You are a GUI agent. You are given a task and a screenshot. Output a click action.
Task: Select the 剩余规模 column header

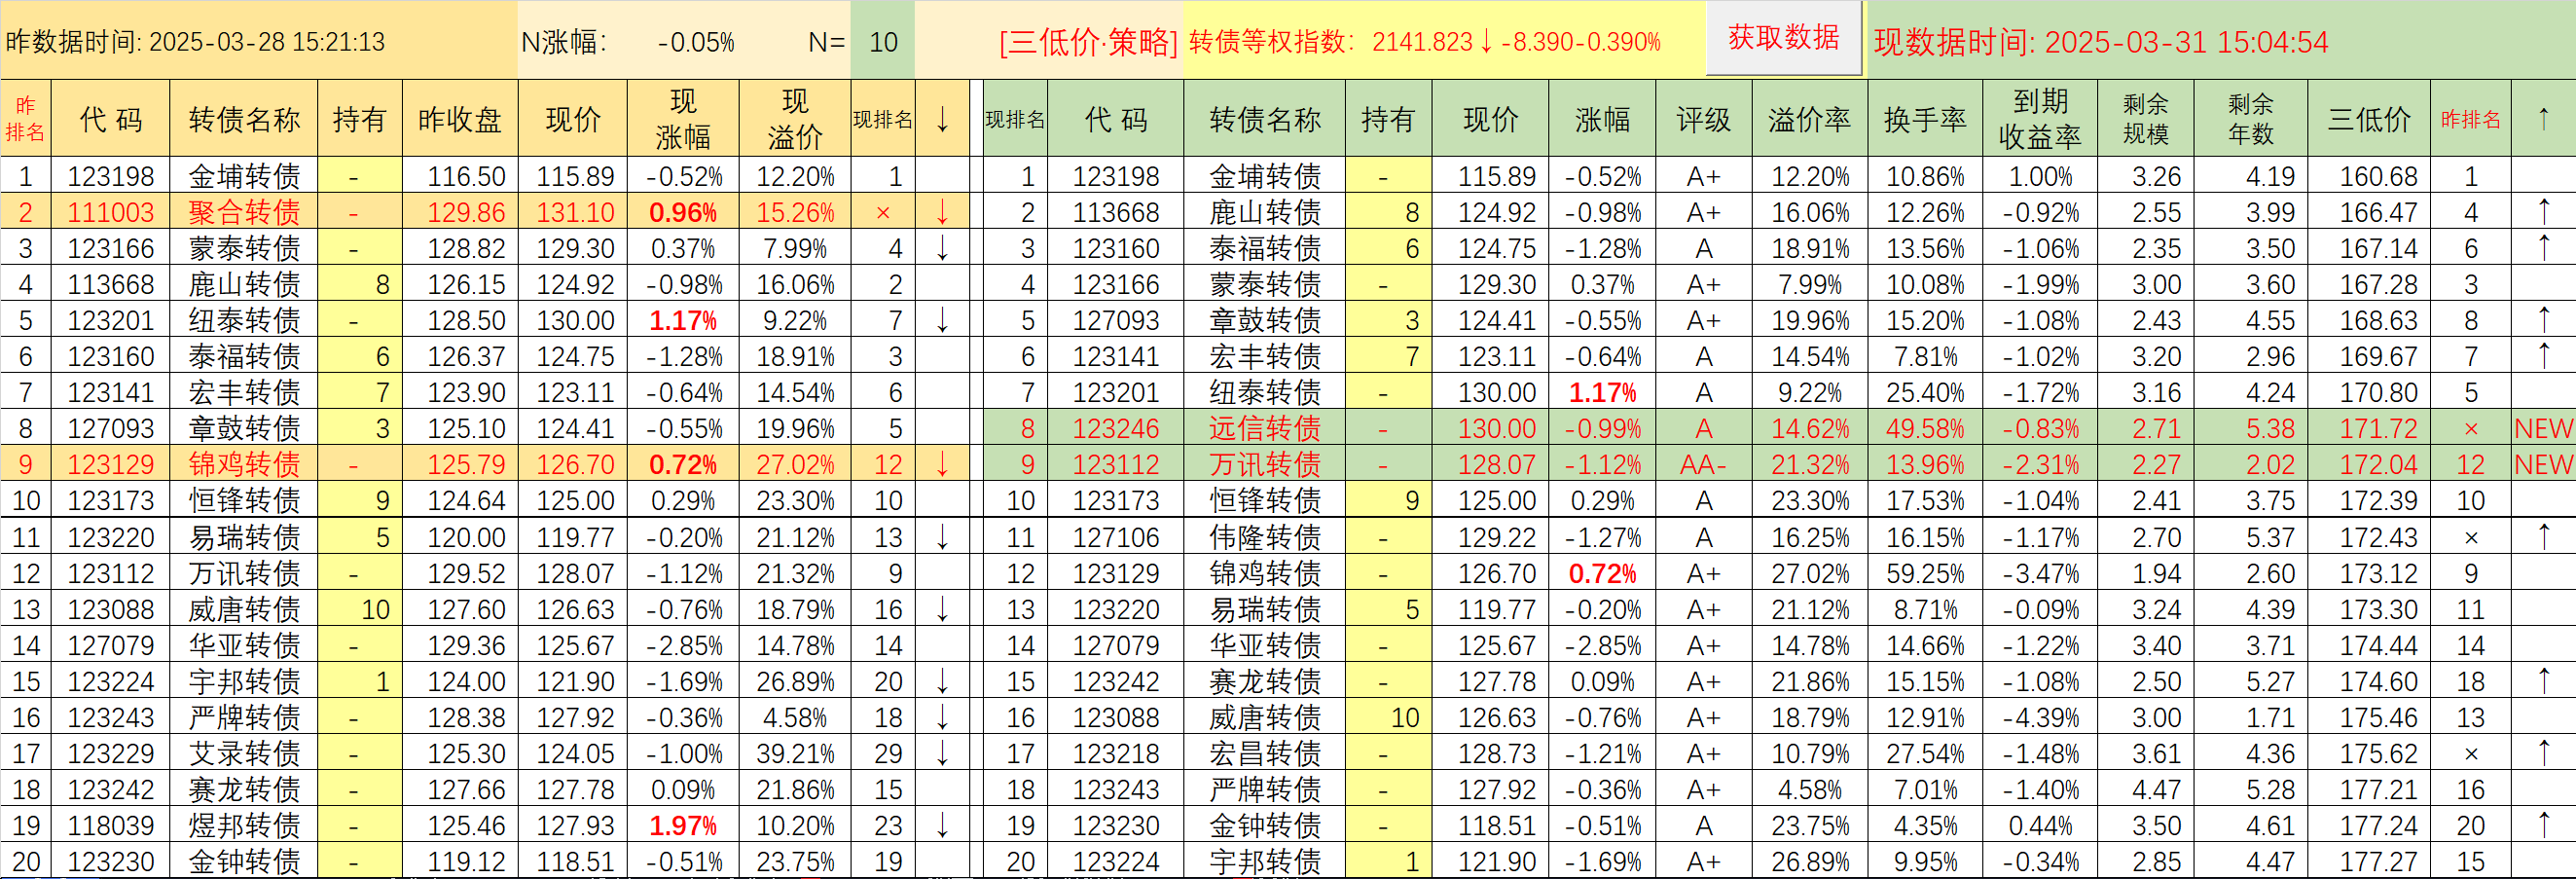point(2146,119)
